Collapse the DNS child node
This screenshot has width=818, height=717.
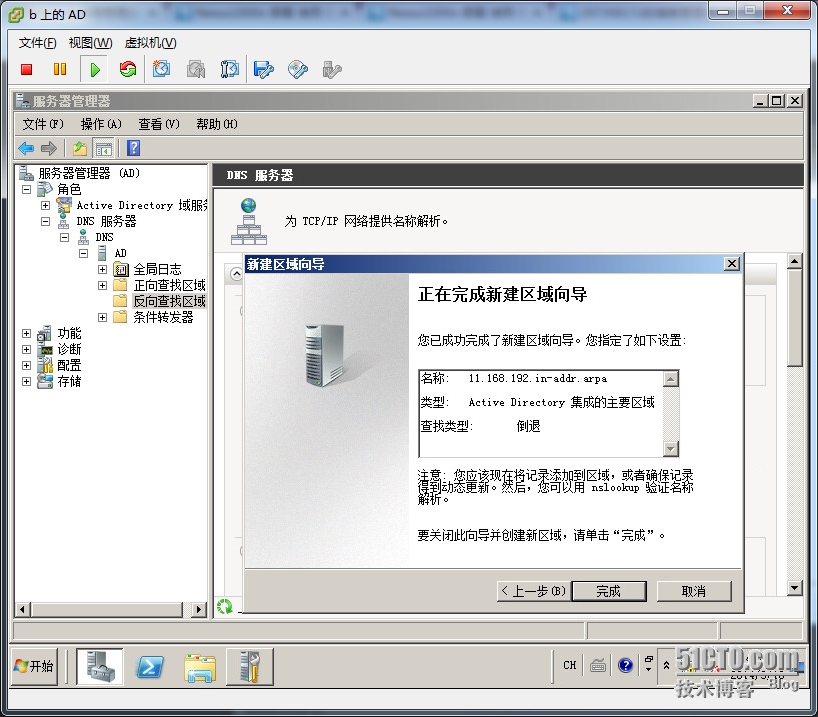64,237
